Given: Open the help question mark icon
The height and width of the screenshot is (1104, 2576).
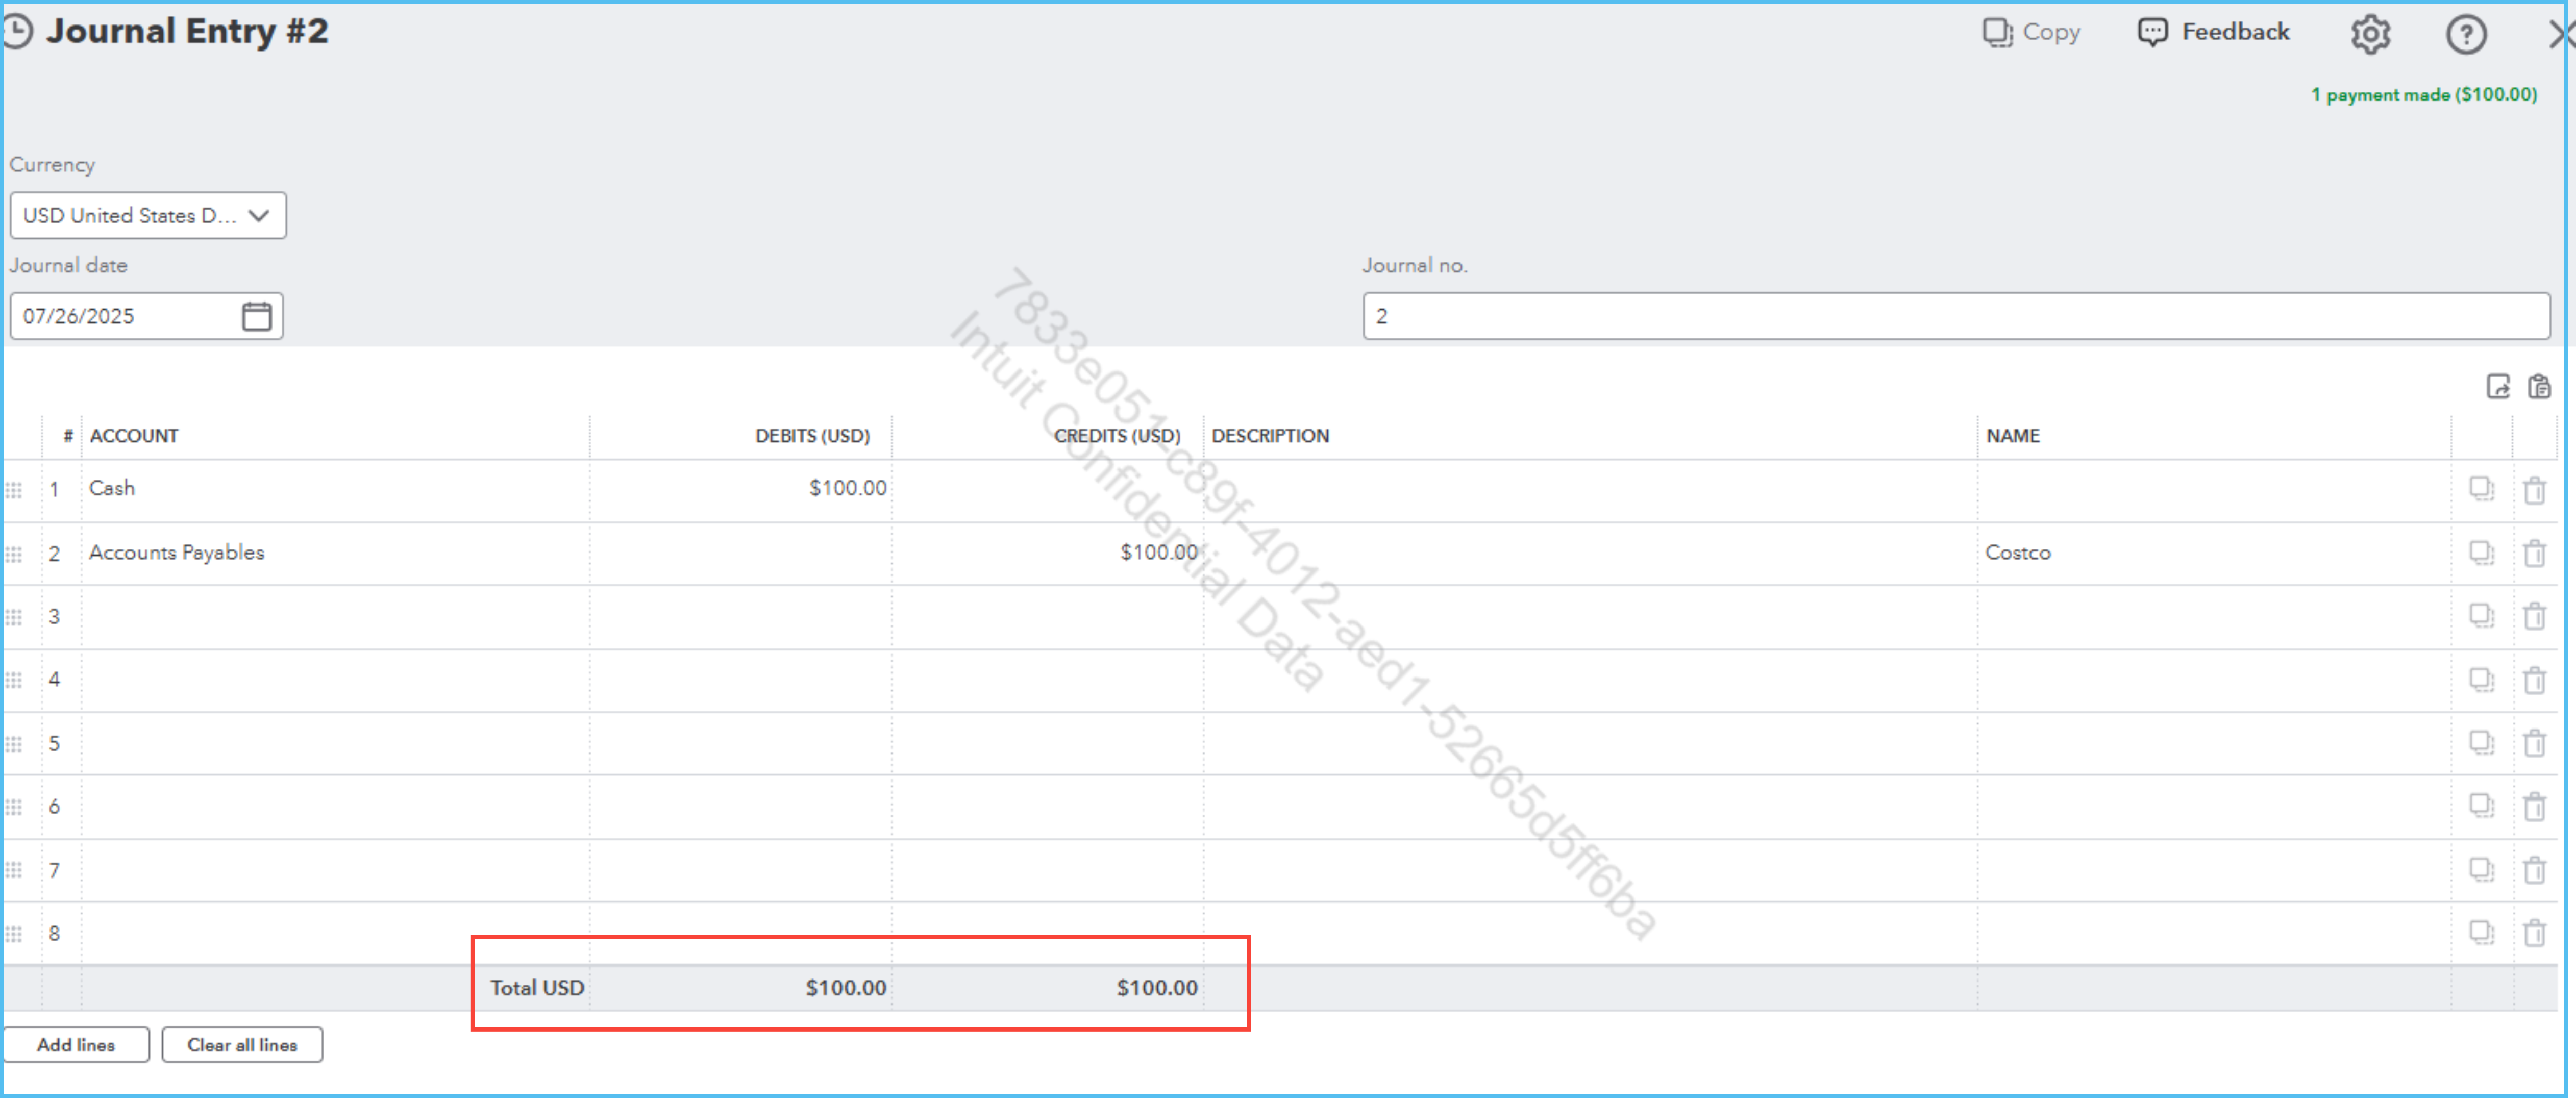Looking at the screenshot, I should tap(2465, 35).
